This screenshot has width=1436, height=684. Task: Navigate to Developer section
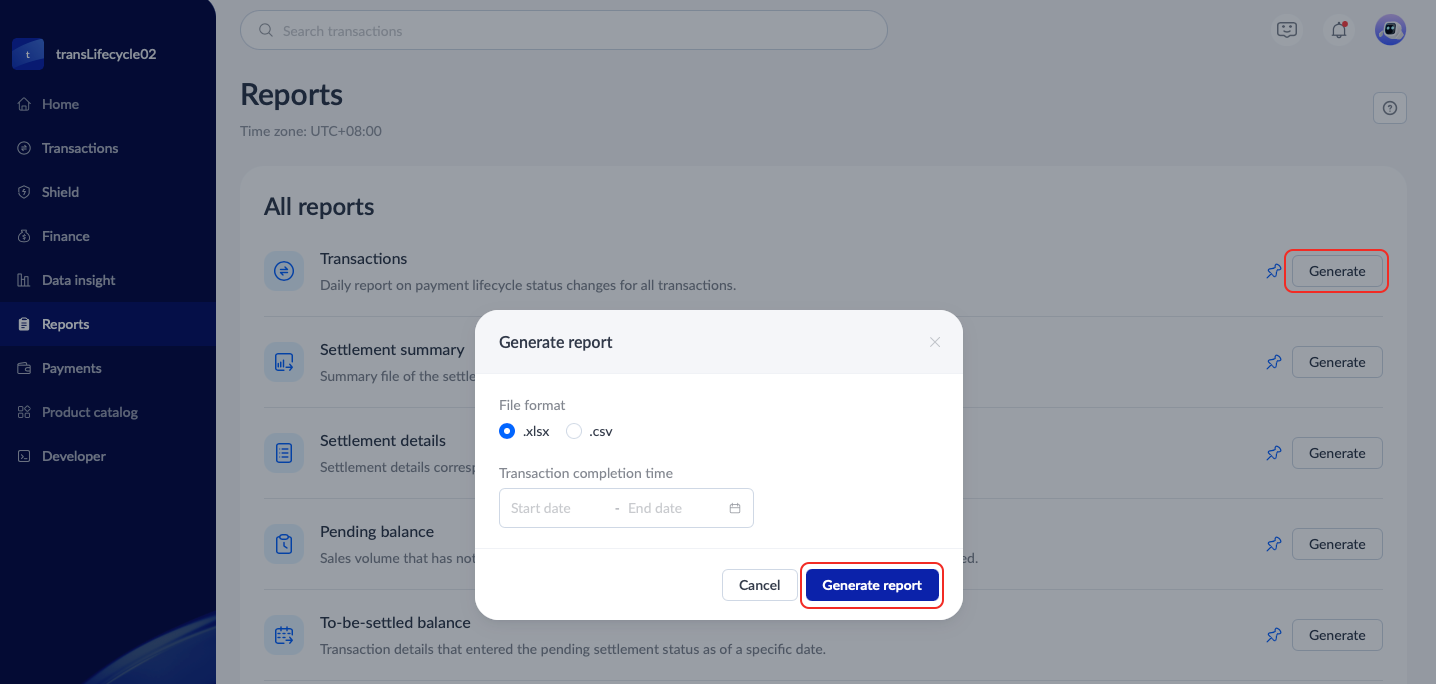tap(73, 456)
